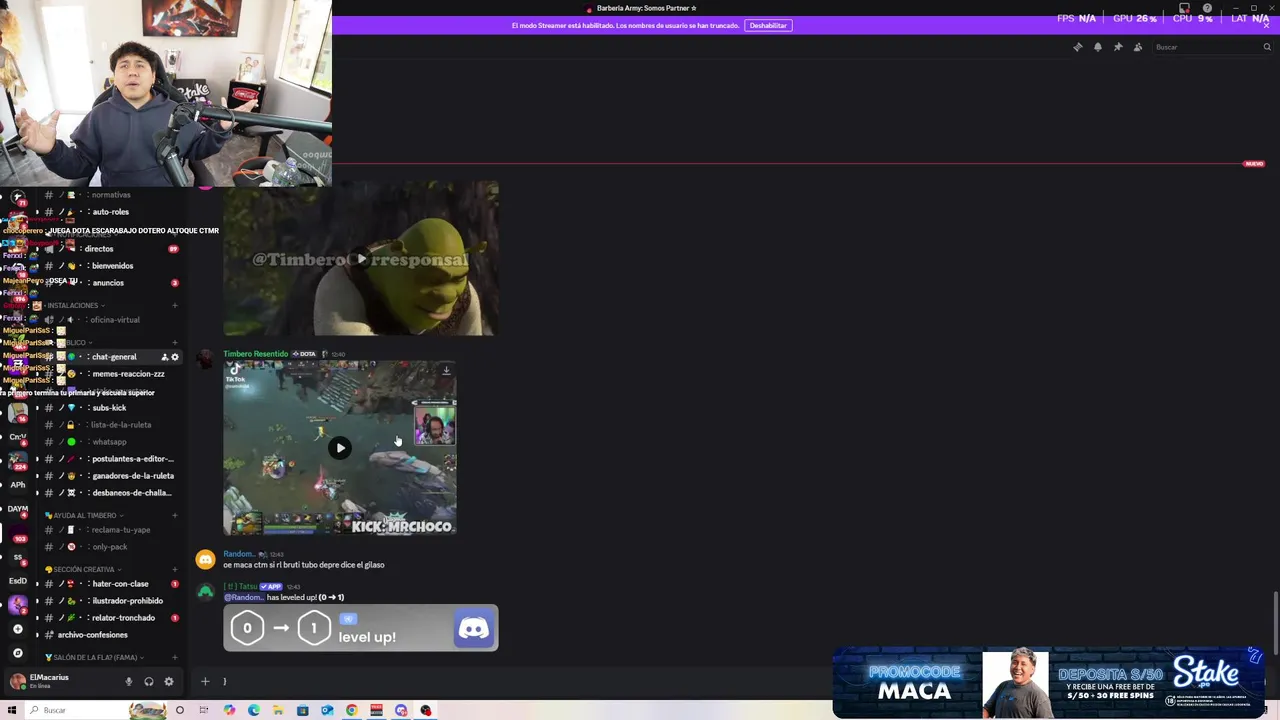Click Add a Server plus icon in server rail
This screenshot has height=720, width=1280.
pos(18,629)
